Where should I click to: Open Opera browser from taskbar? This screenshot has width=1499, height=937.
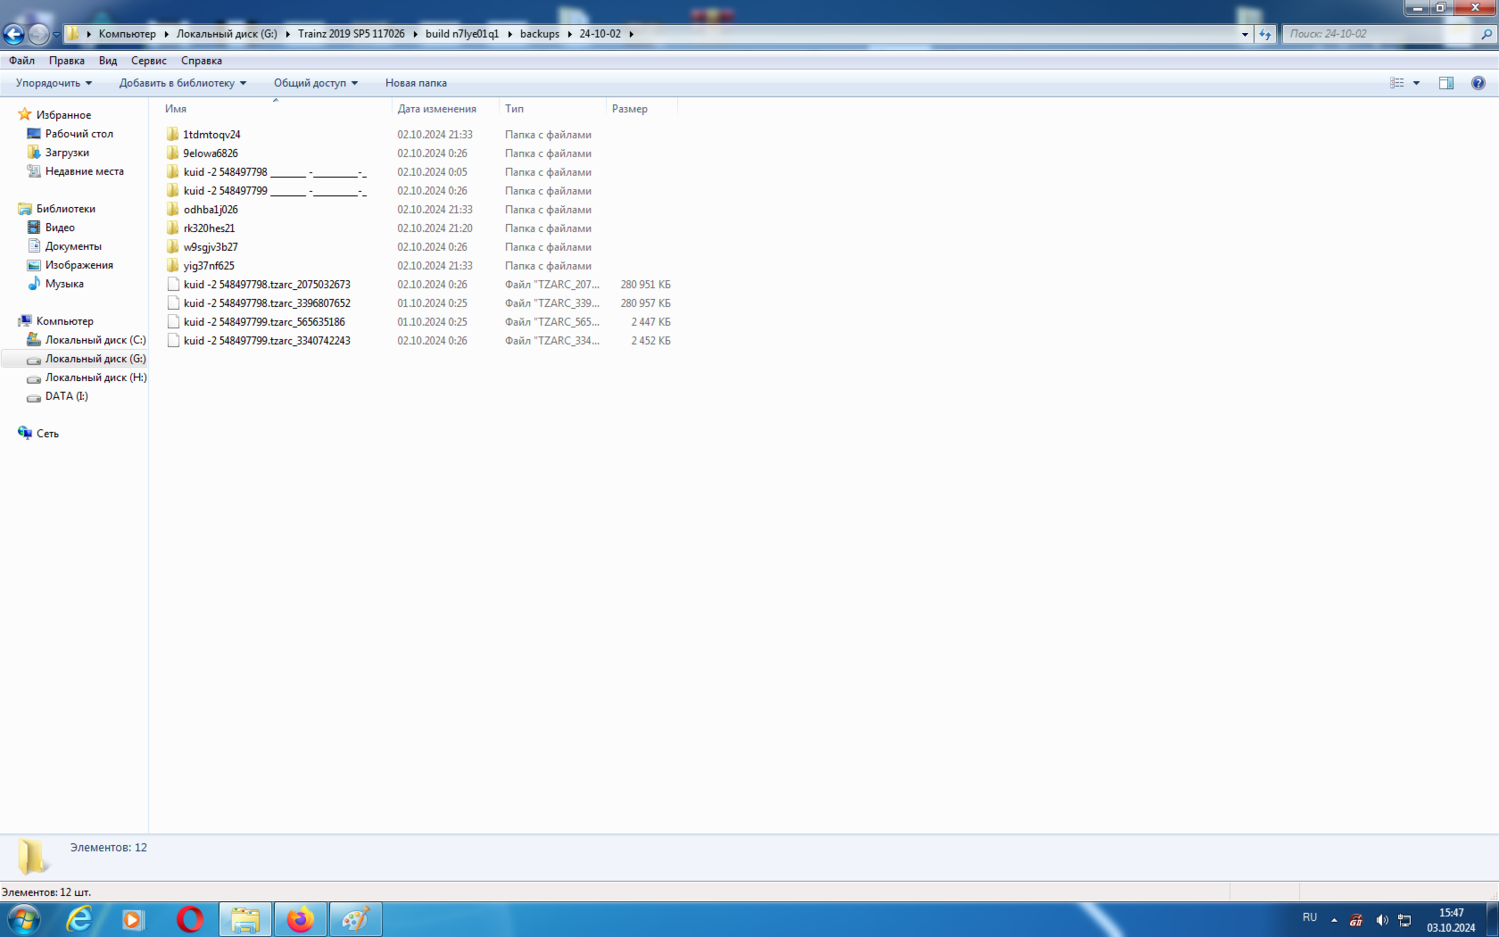(x=190, y=919)
